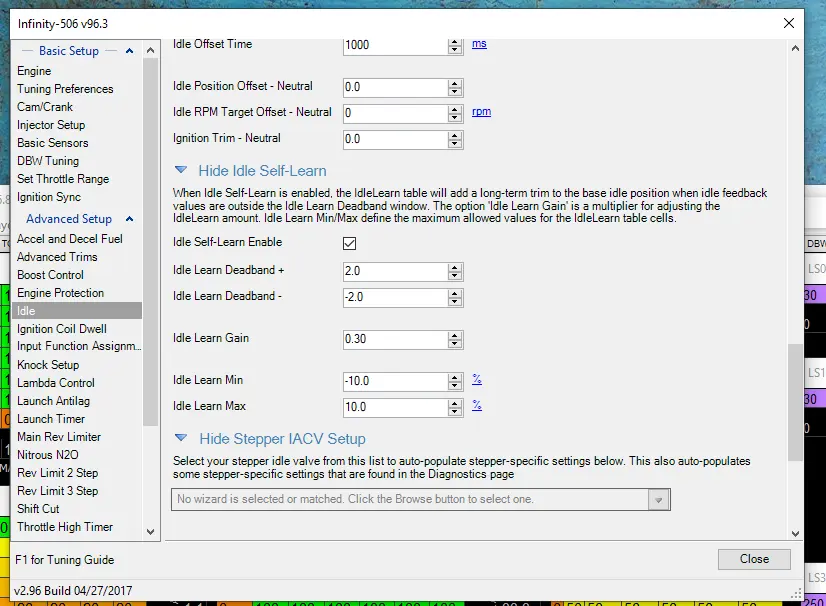Select Engine Protection item
This screenshot has height=606, width=826.
tap(61, 292)
